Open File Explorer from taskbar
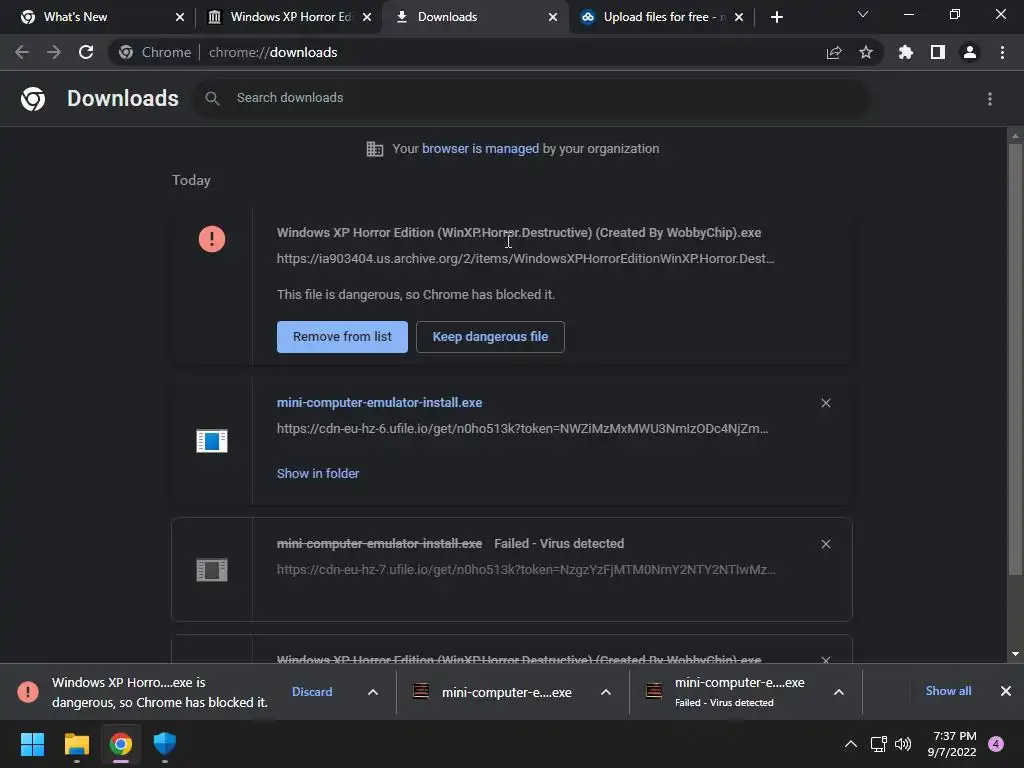The image size is (1024, 768). click(76, 744)
